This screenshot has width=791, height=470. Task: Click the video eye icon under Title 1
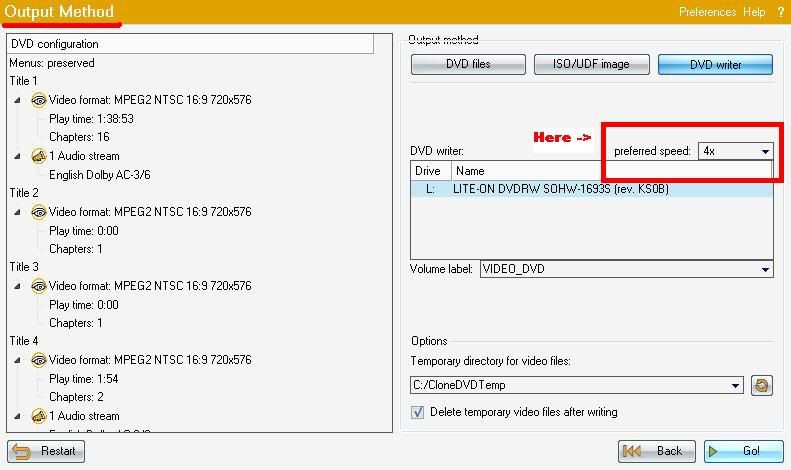[39, 100]
